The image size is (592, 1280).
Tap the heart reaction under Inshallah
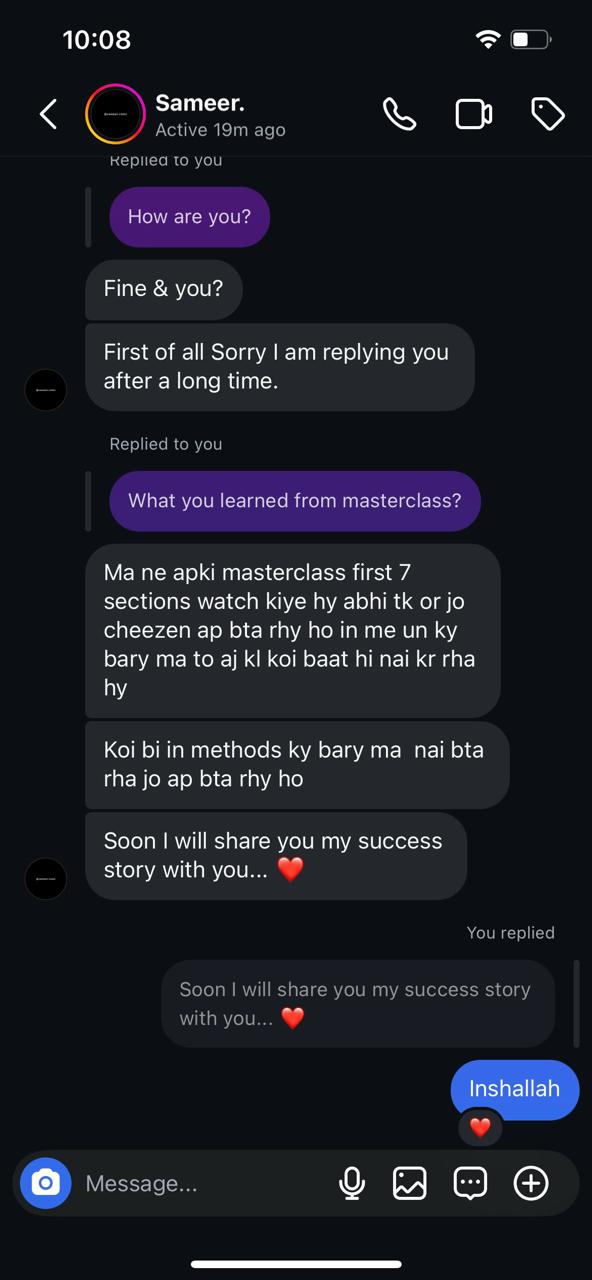[480, 1128]
